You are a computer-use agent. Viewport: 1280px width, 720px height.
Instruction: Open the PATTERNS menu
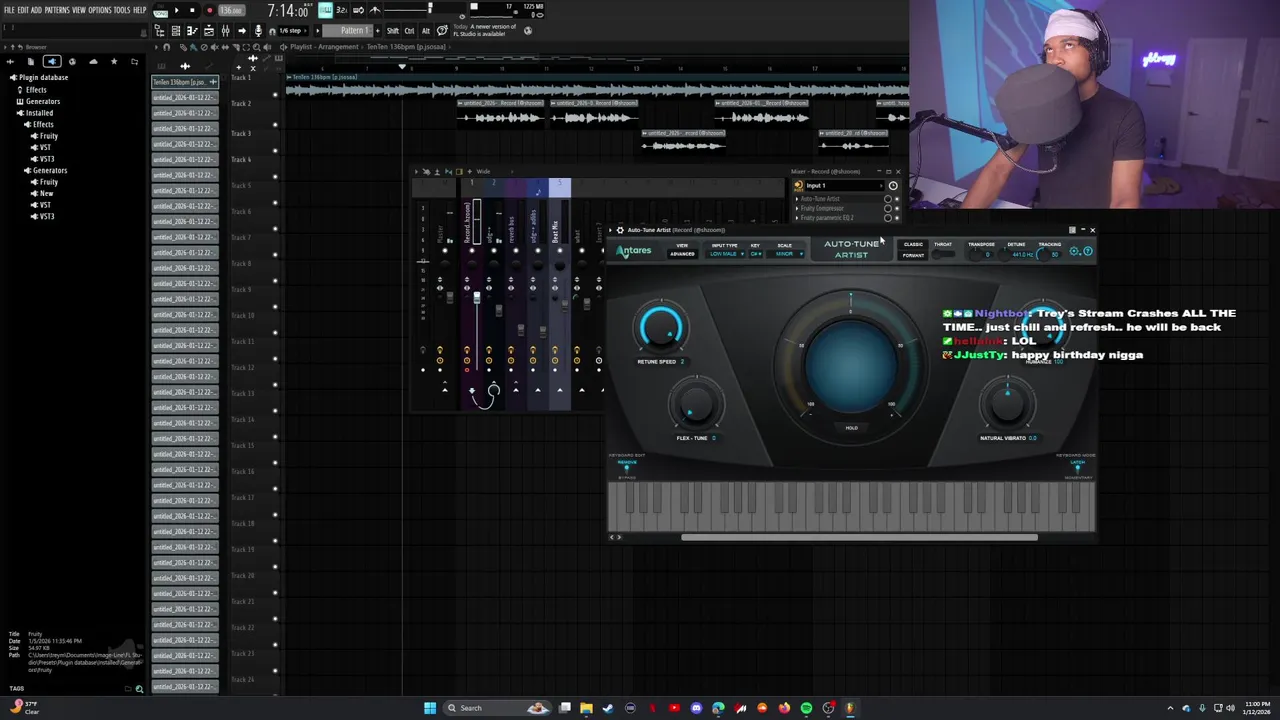click(57, 10)
